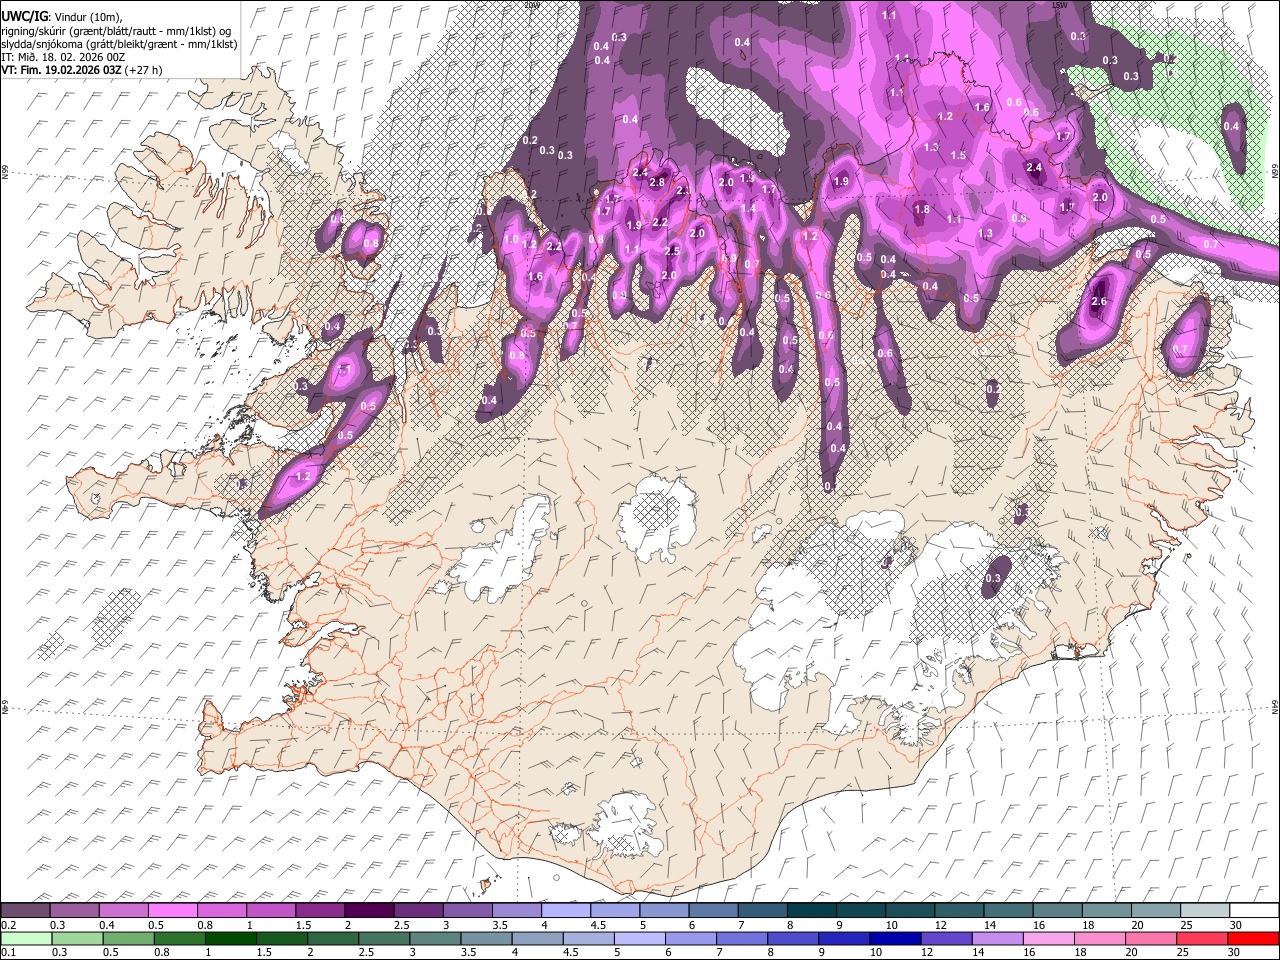
Task: Click the 2.6 precipitation value on the map
Action: point(1099,302)
